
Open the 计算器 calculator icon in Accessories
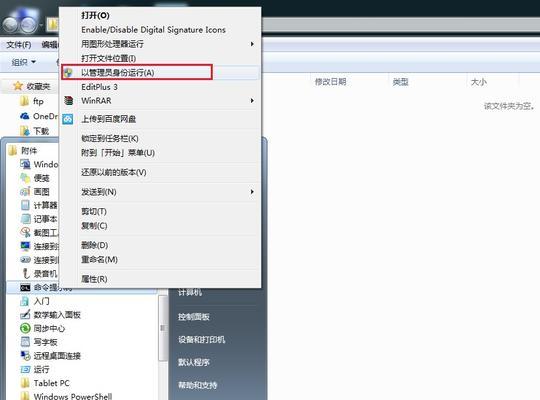click(x=25, y=205)
